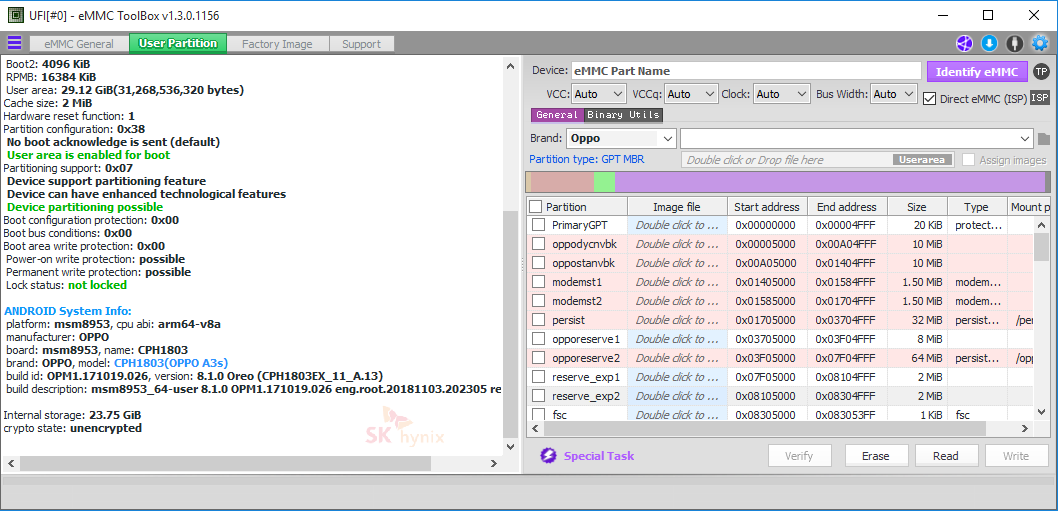Open the blue settings gear

(1040, 44)
